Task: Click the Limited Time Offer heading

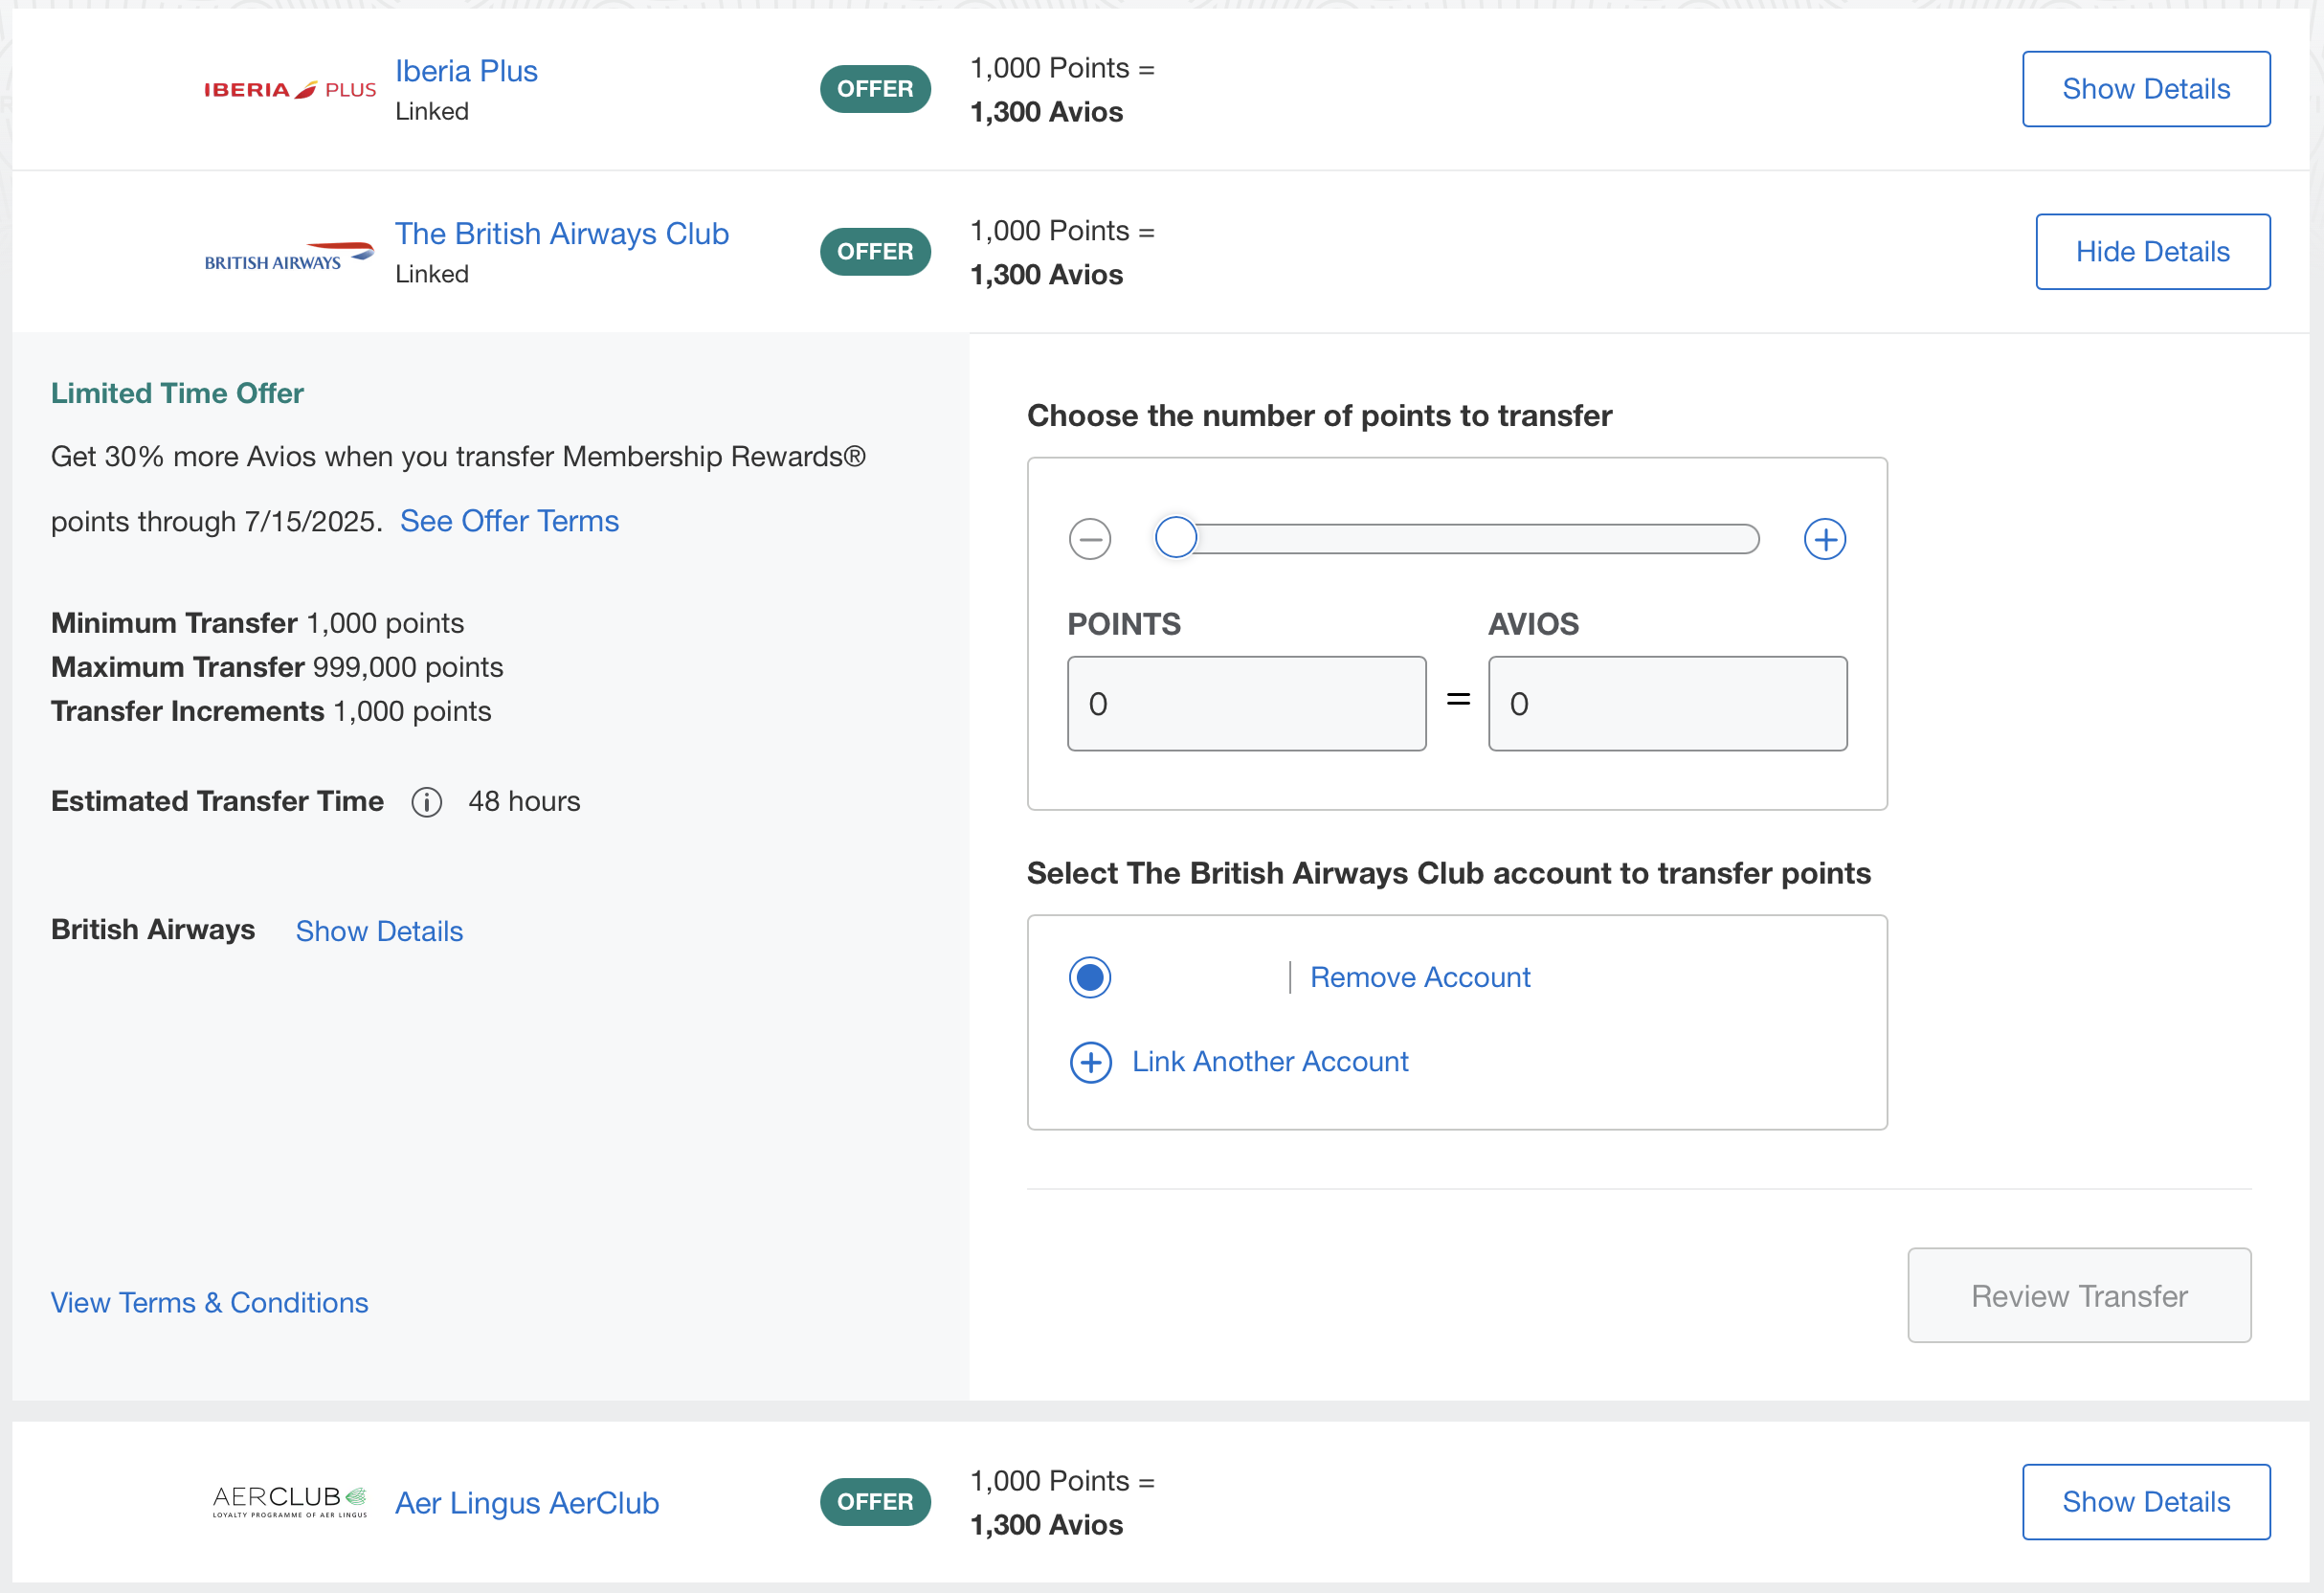Action: click(x=177, y=394)
